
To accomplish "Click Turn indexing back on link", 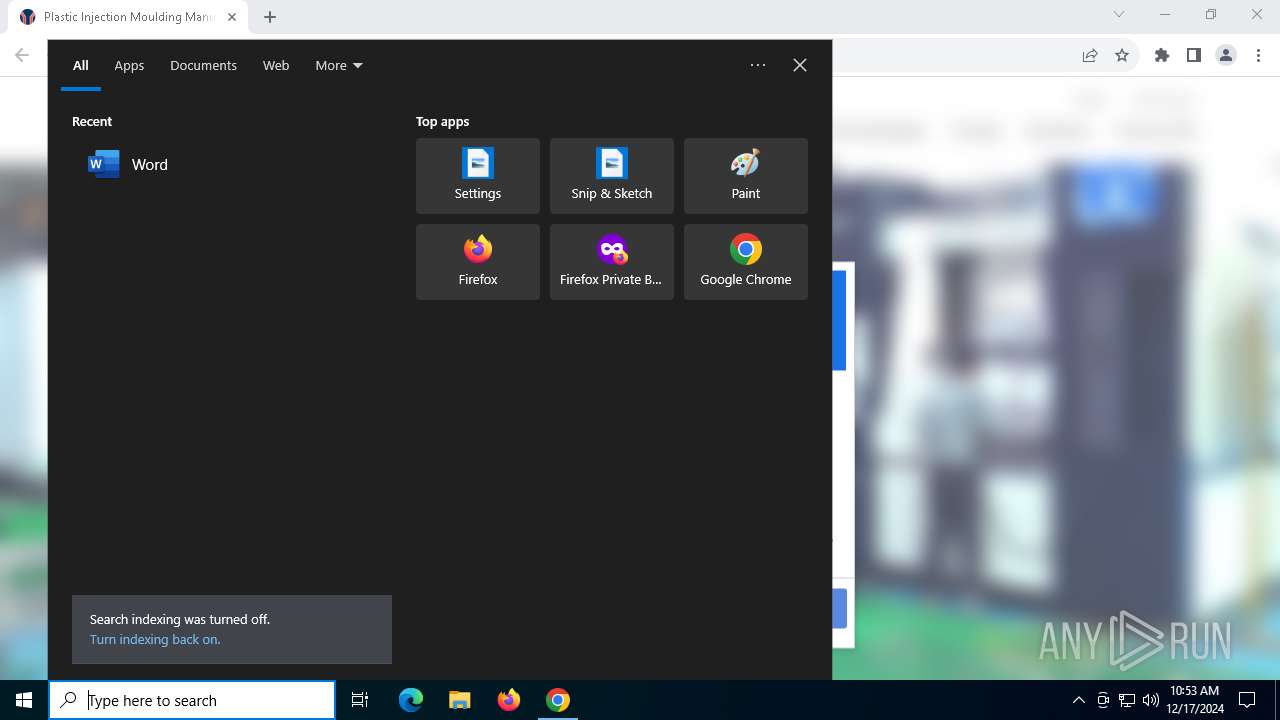I will 155,640.
